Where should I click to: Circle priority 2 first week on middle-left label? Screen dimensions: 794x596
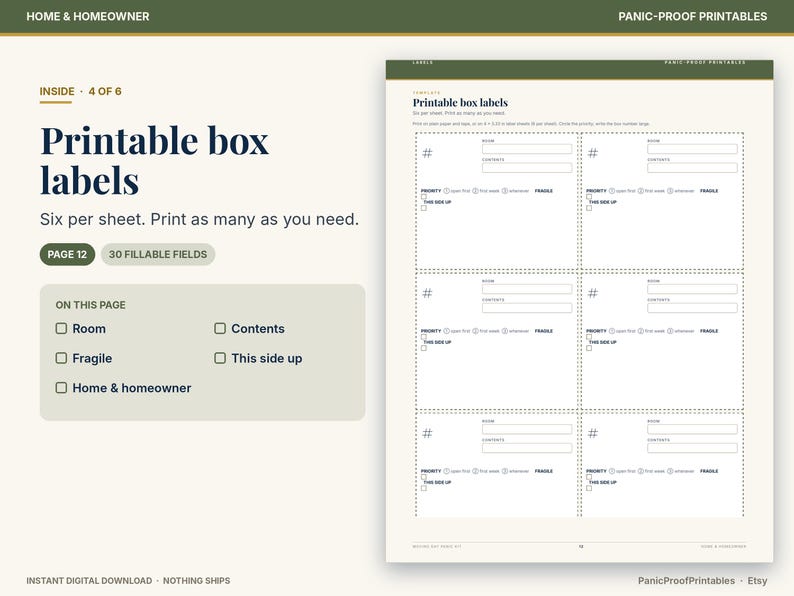click(475, 331)
